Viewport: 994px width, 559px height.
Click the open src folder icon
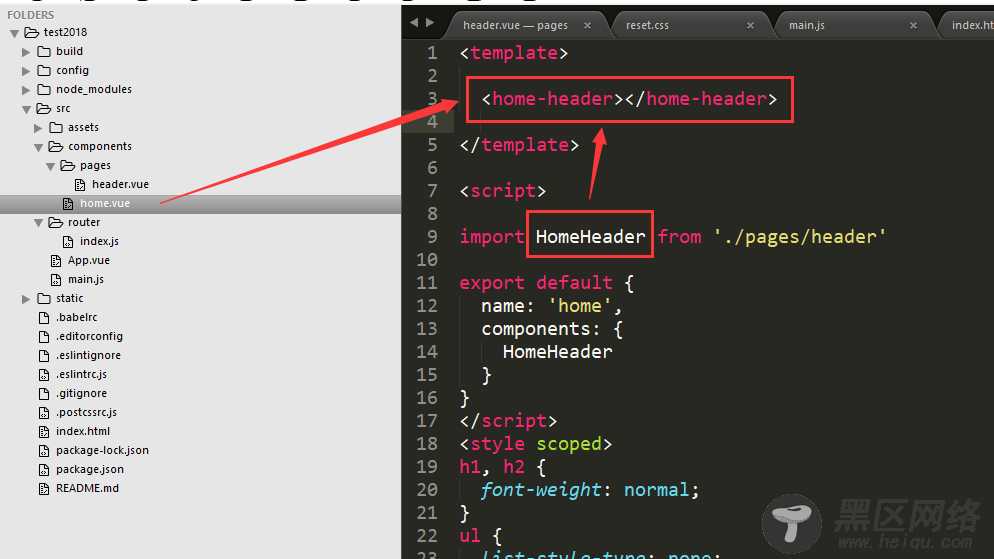pos(44,108)
